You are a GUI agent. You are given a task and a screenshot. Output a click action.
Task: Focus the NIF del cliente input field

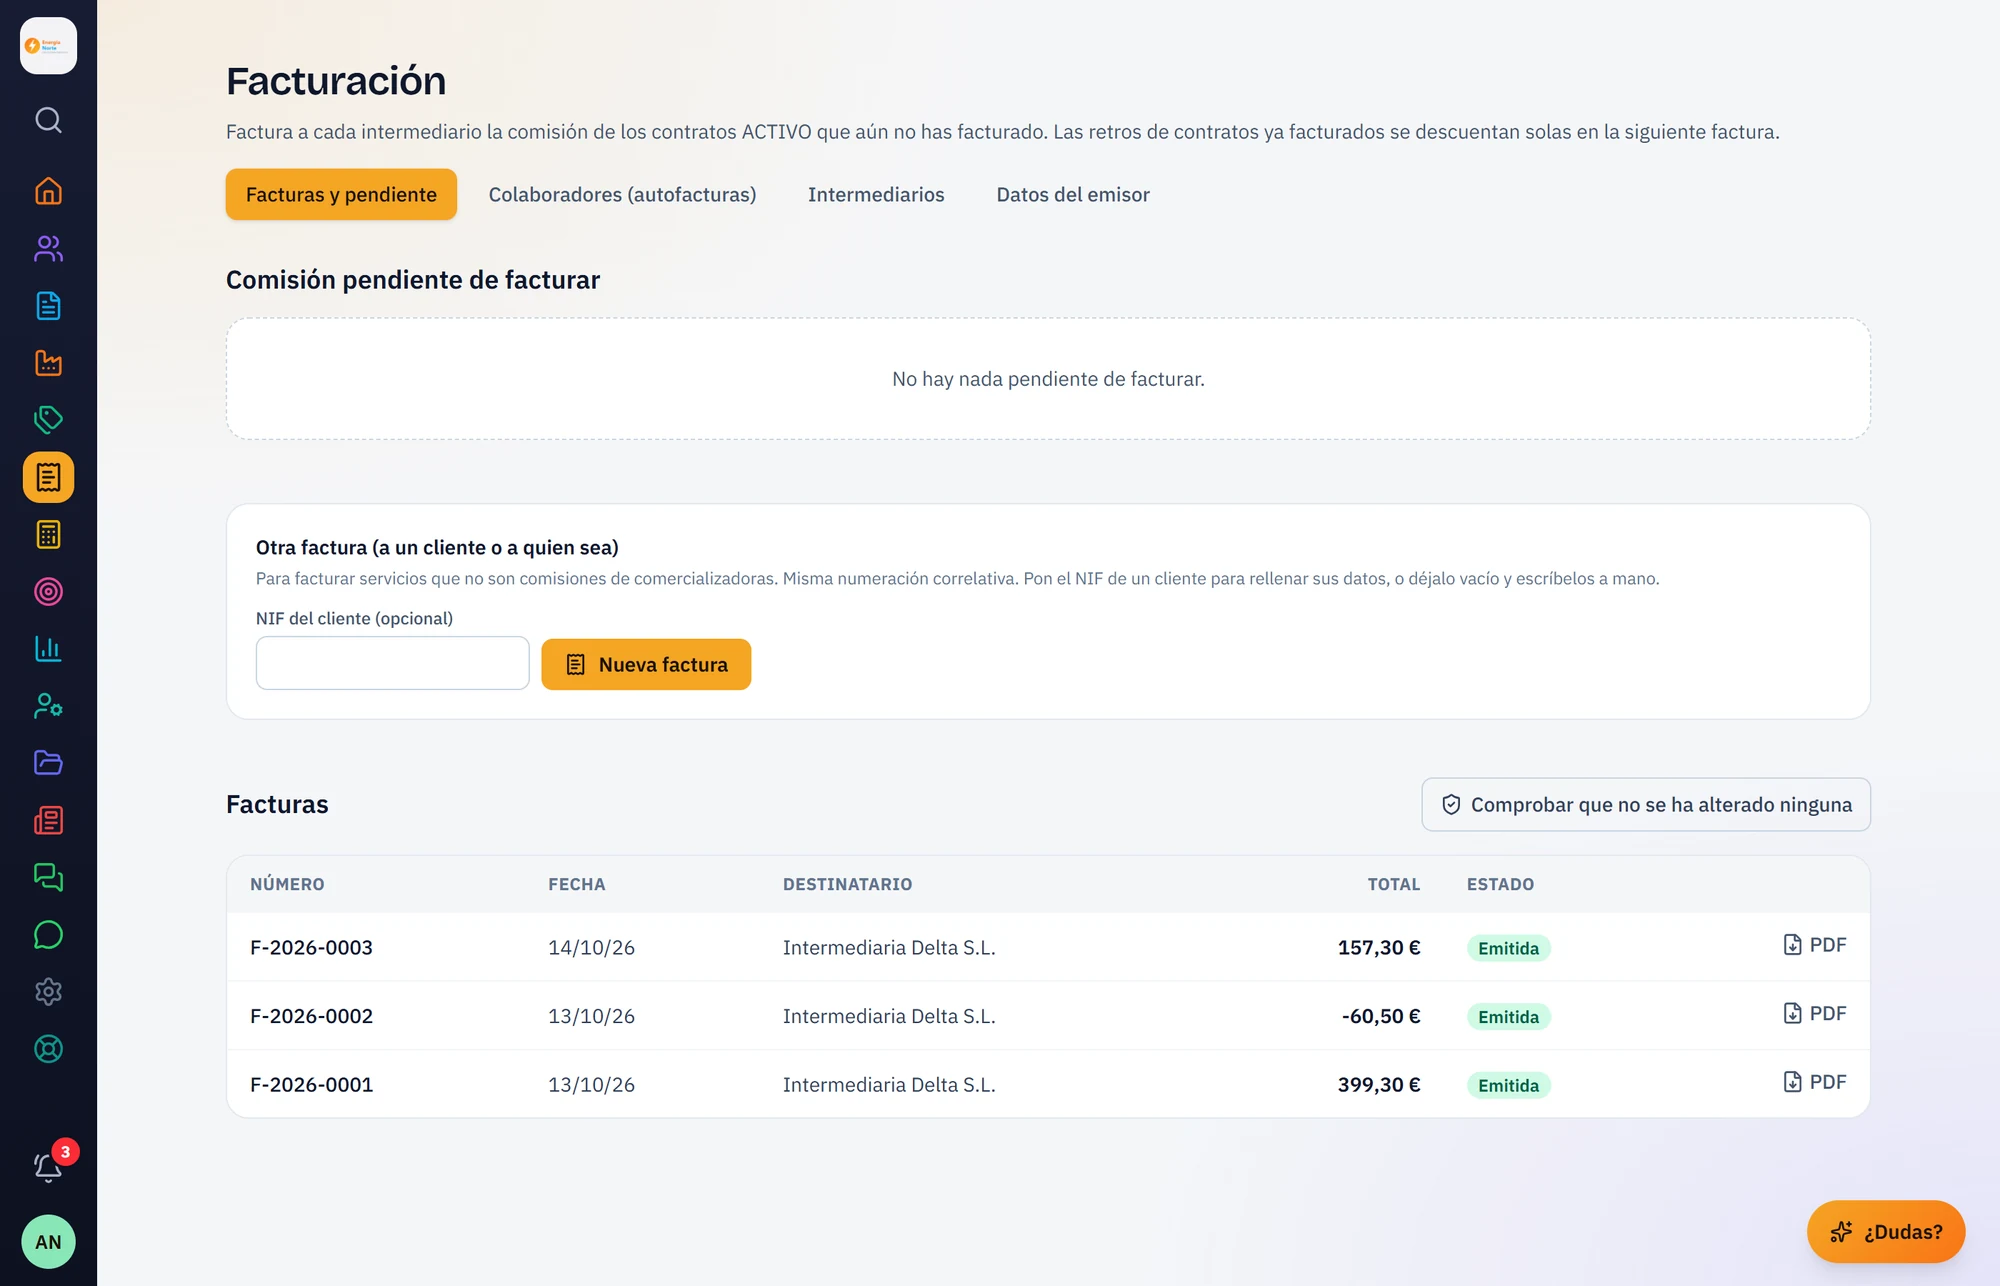pyautogui.click(x=392, y=663)
